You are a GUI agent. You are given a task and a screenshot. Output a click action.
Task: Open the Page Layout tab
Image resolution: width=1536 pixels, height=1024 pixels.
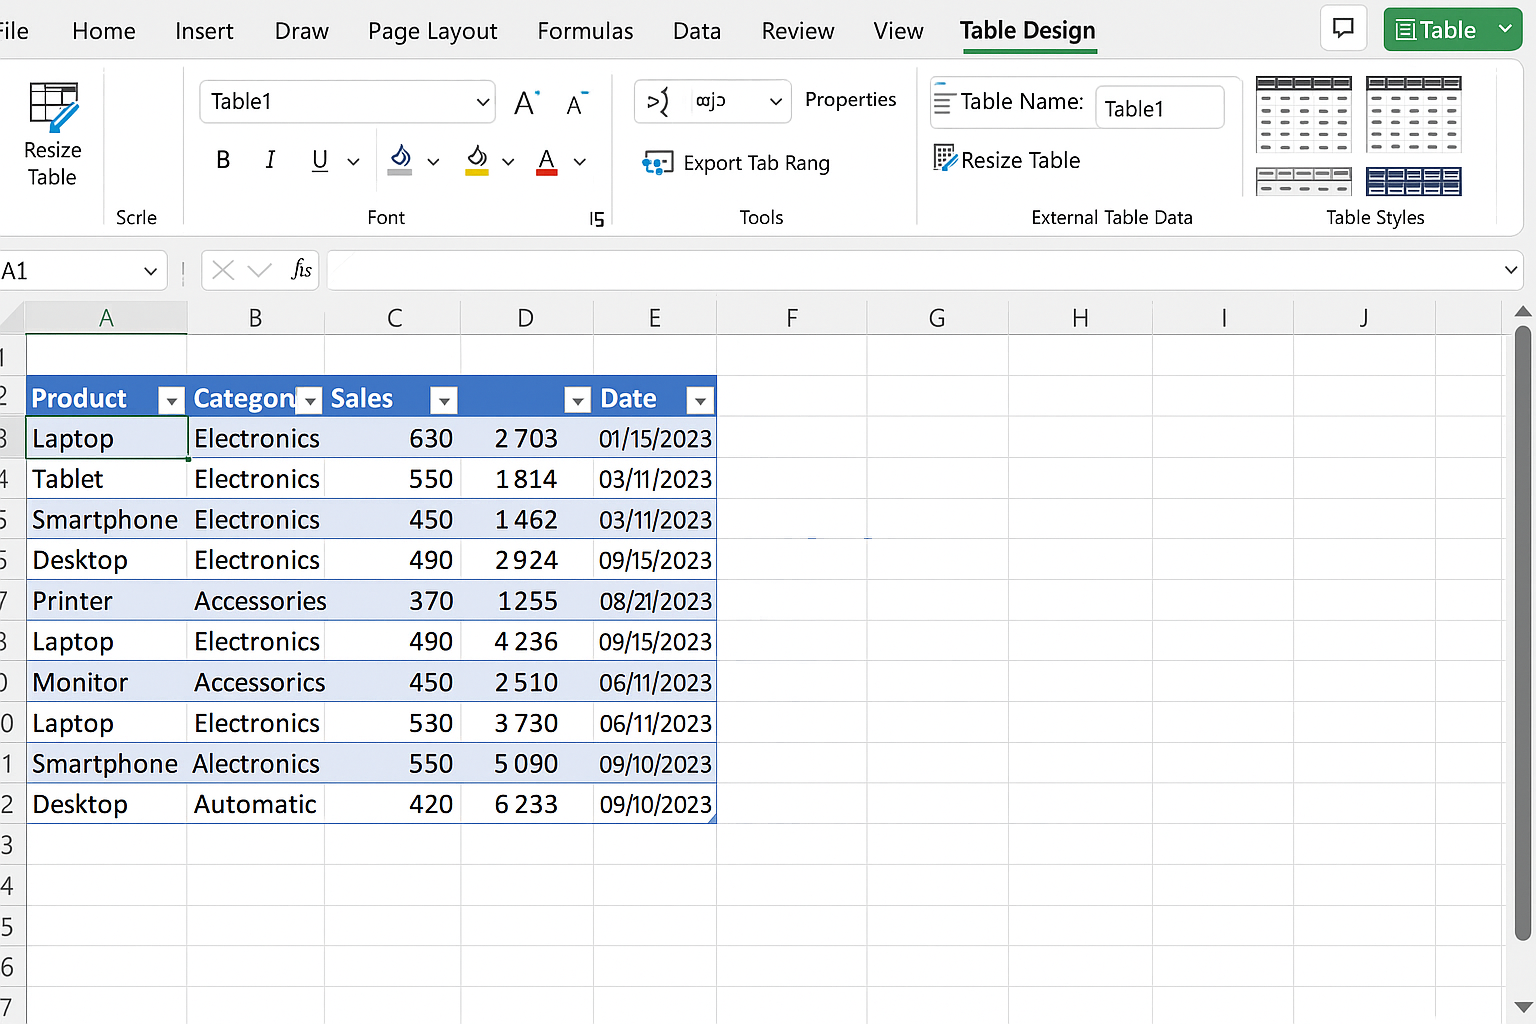coord(432,31)
